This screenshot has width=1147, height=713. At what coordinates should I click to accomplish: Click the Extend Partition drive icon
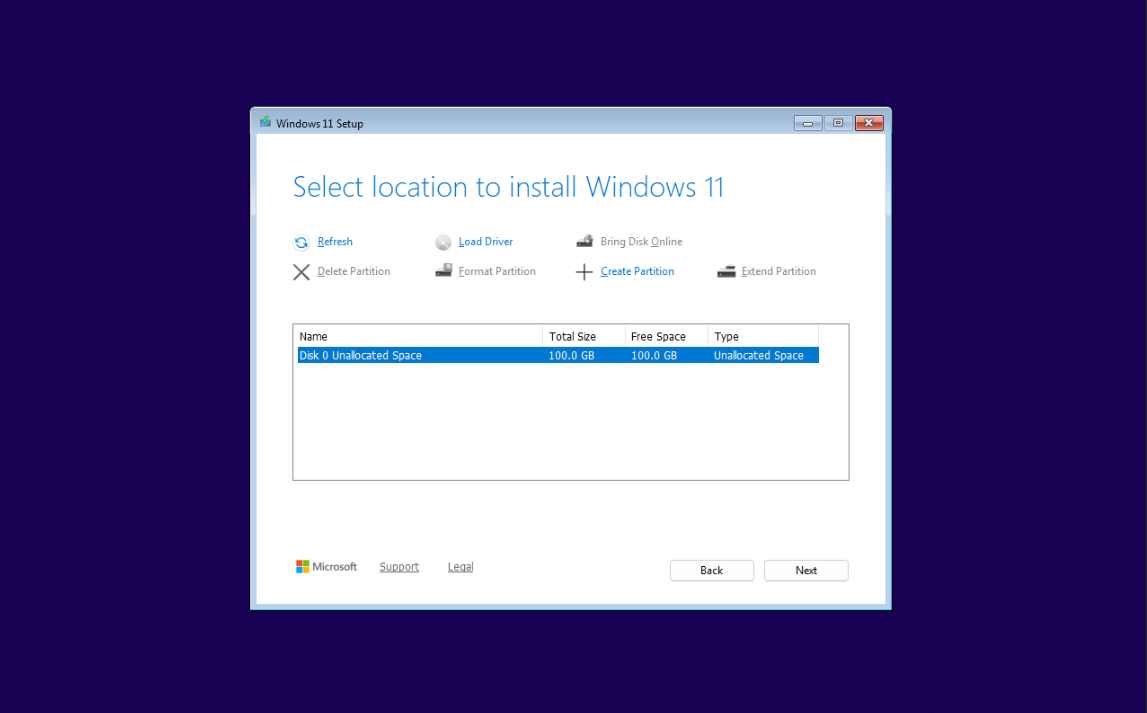click(726, 271)
